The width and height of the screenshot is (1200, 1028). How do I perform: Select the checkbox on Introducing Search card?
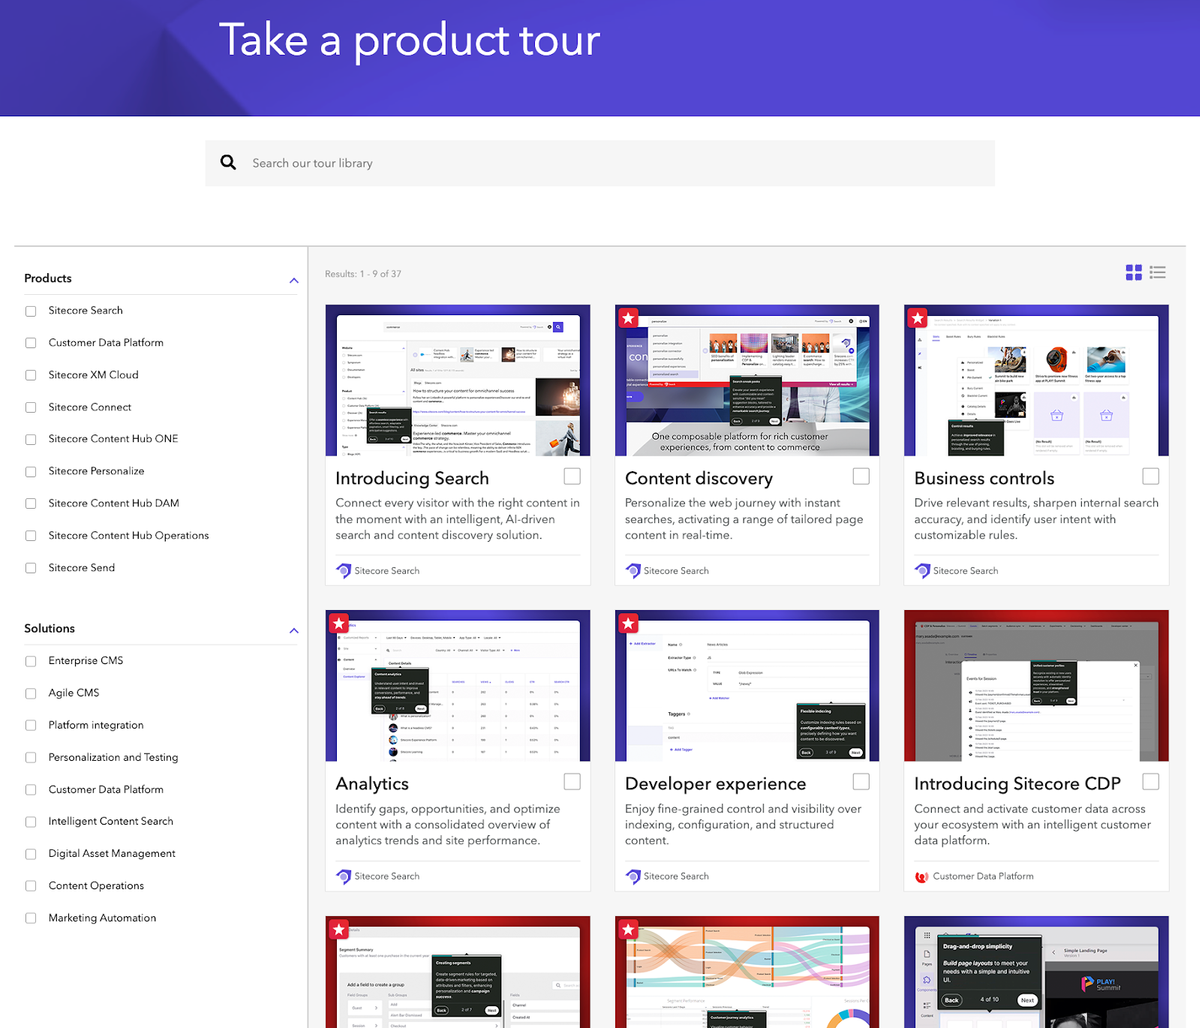coord(571,476)
